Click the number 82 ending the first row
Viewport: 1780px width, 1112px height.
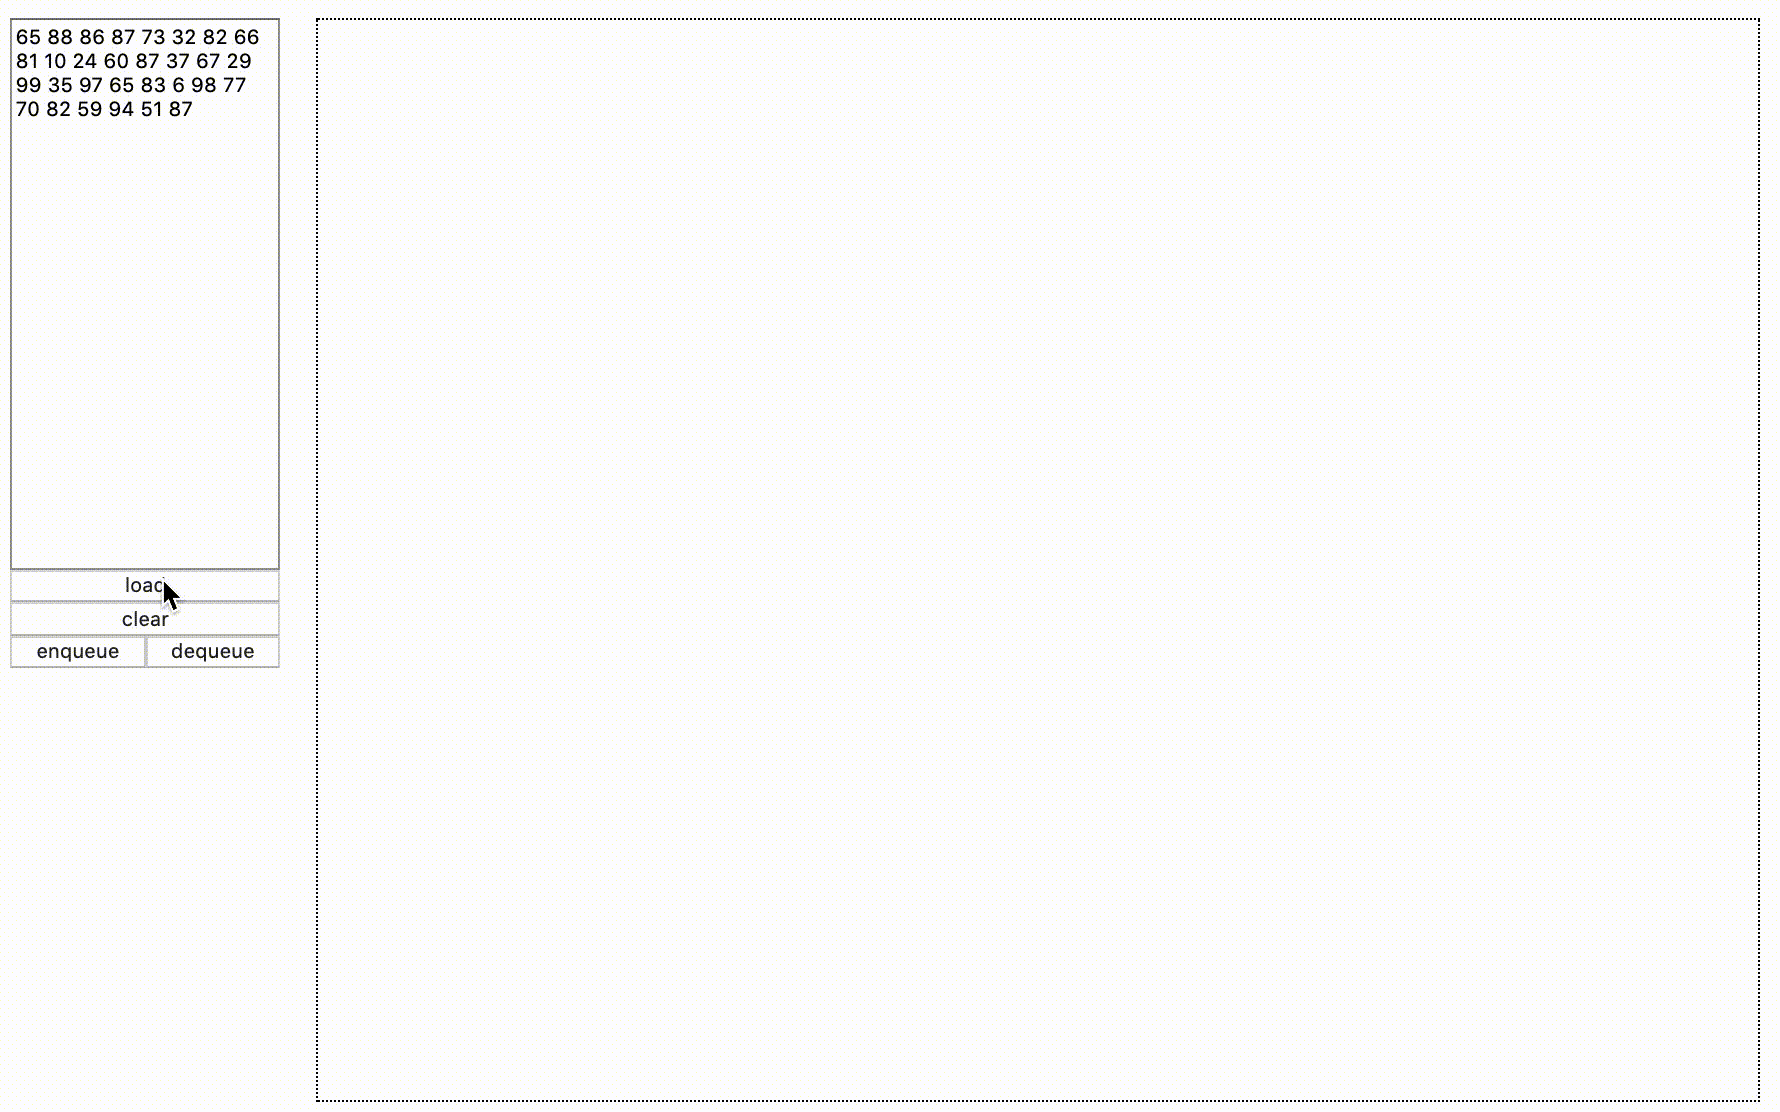(x=213, y=38)
